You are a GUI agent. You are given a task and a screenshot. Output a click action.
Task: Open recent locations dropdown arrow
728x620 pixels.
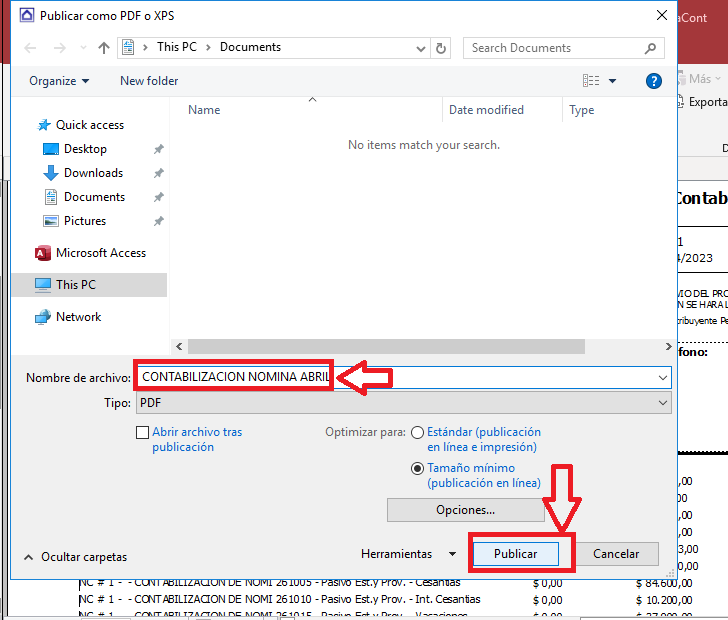click(x=83, y=48)
